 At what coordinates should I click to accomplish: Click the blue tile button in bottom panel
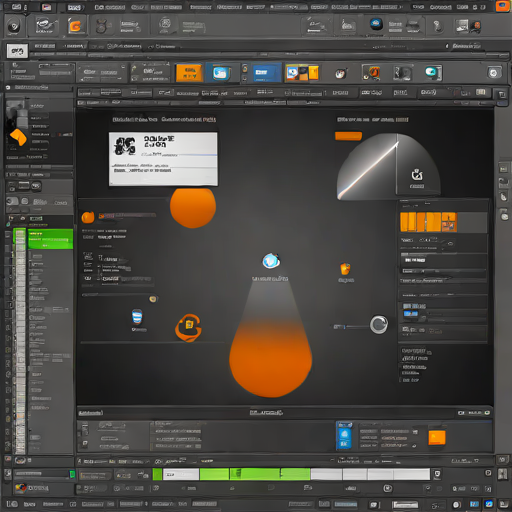[x=344, y=436]
